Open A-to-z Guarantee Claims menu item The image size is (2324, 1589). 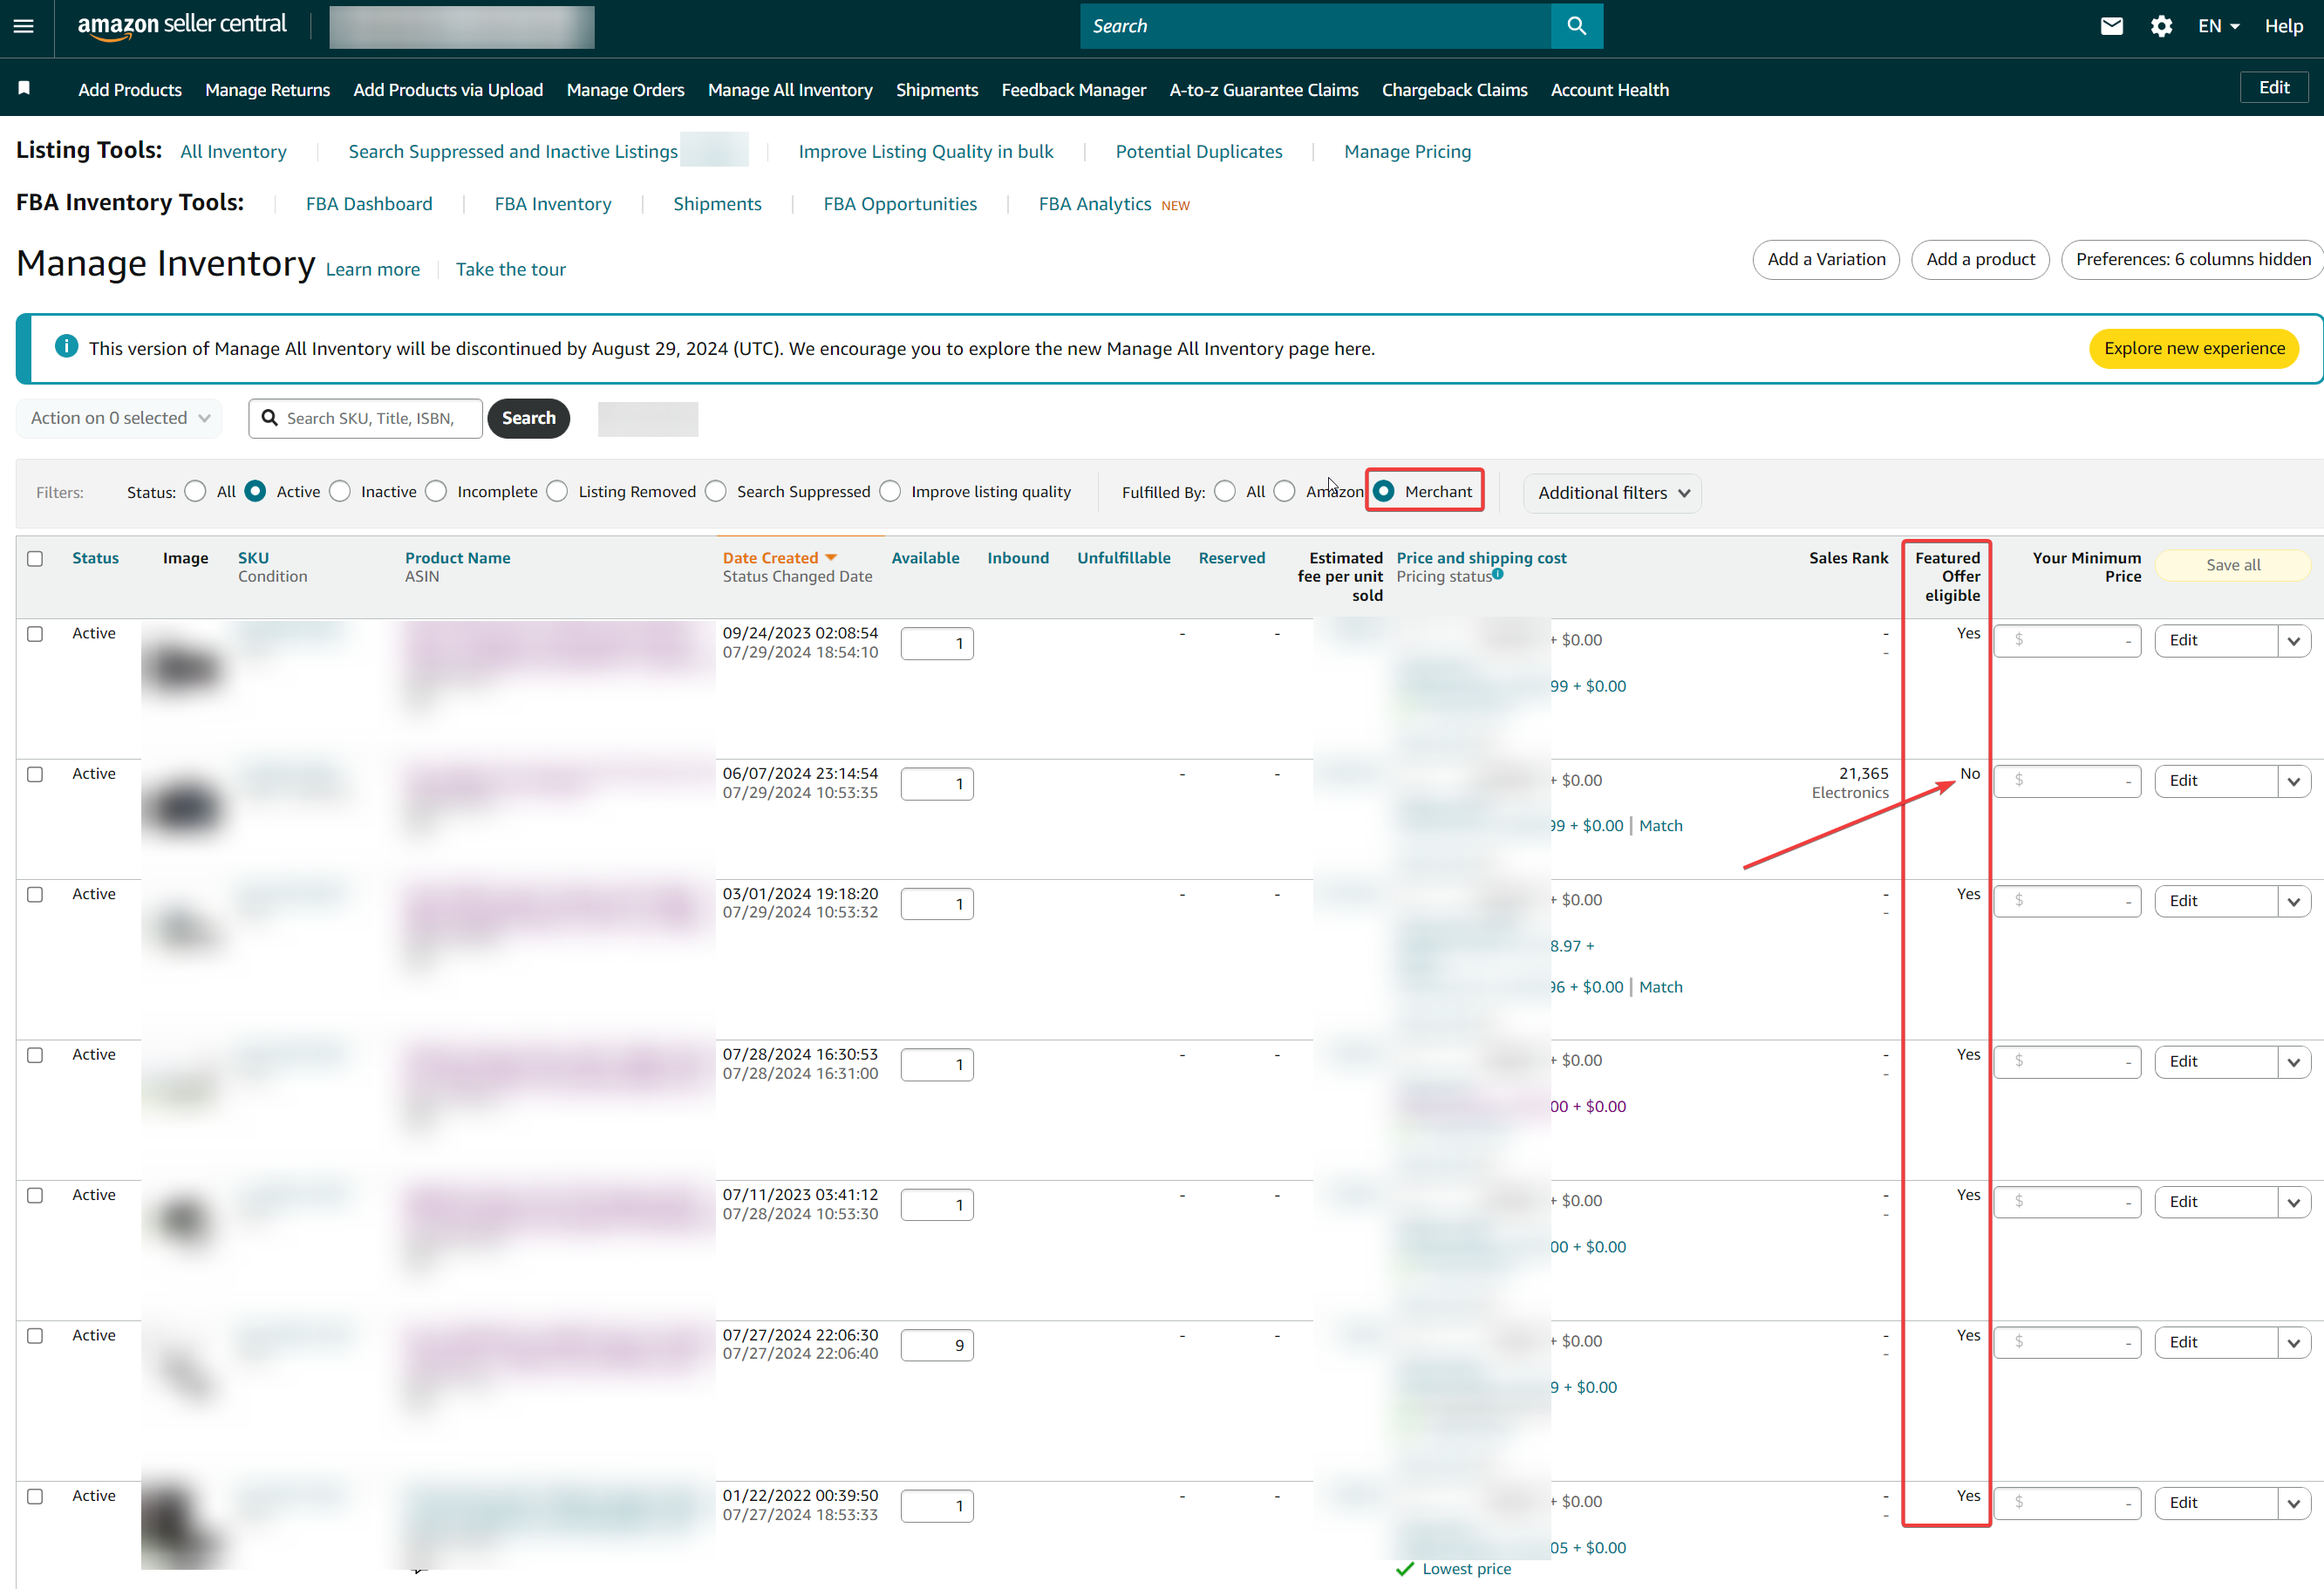(1264, 89)
